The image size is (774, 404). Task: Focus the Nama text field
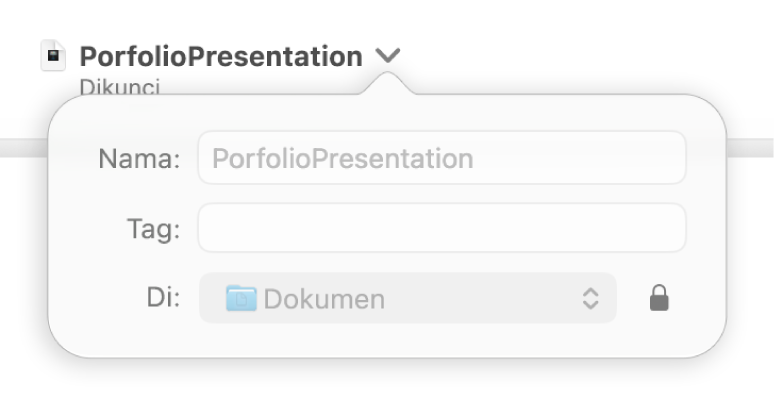point(442,158)
